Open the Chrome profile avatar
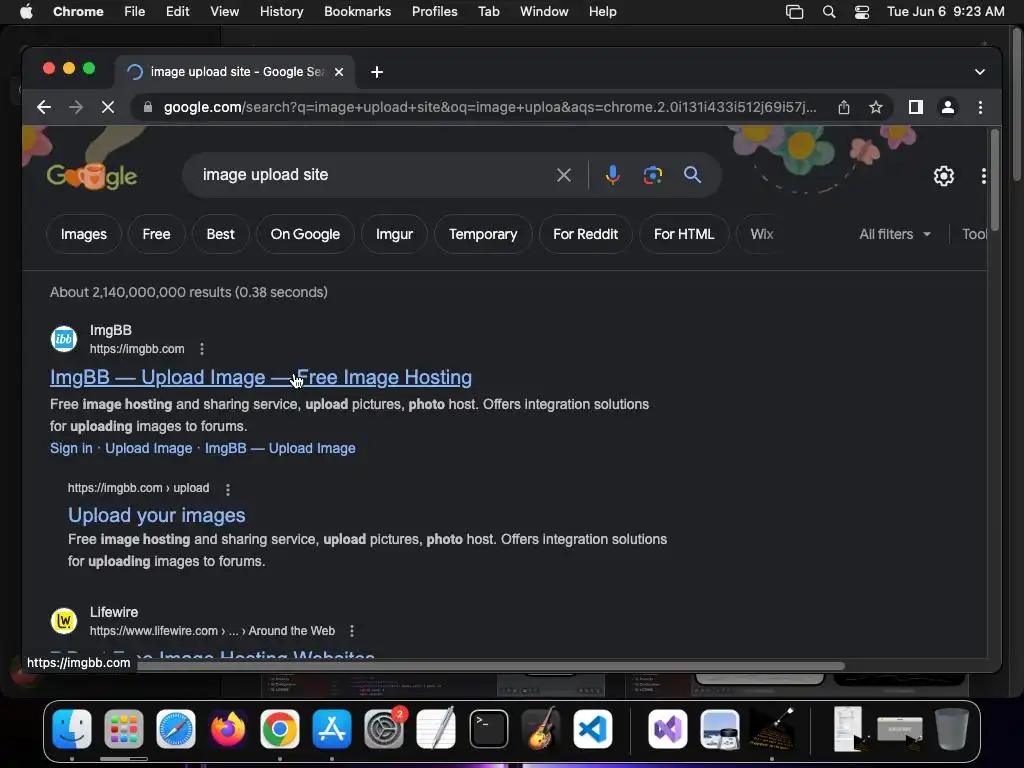This screenshot has width=1024, height=768. (948, 107)
